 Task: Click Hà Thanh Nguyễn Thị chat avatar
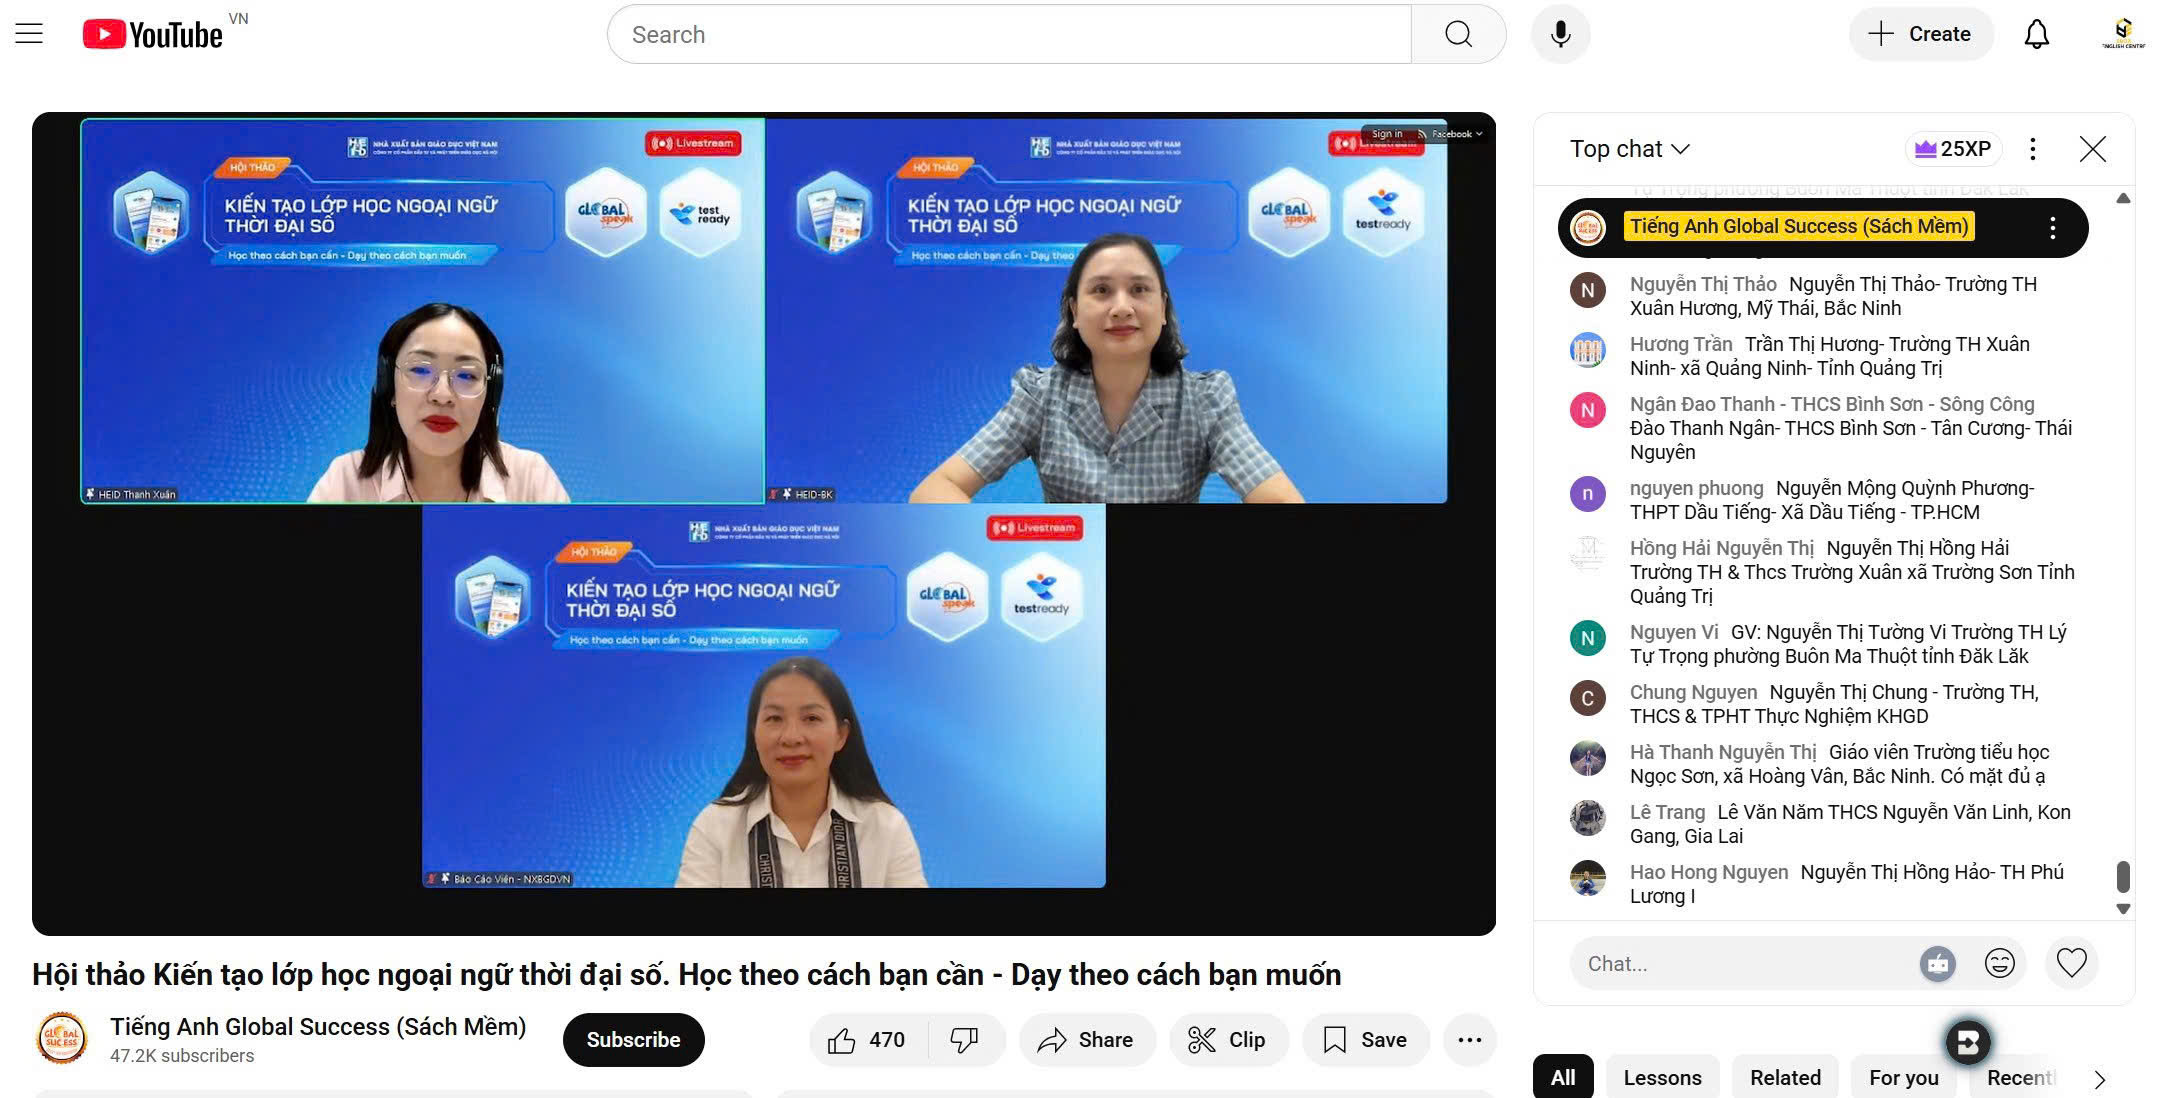tap(1588, 758)
